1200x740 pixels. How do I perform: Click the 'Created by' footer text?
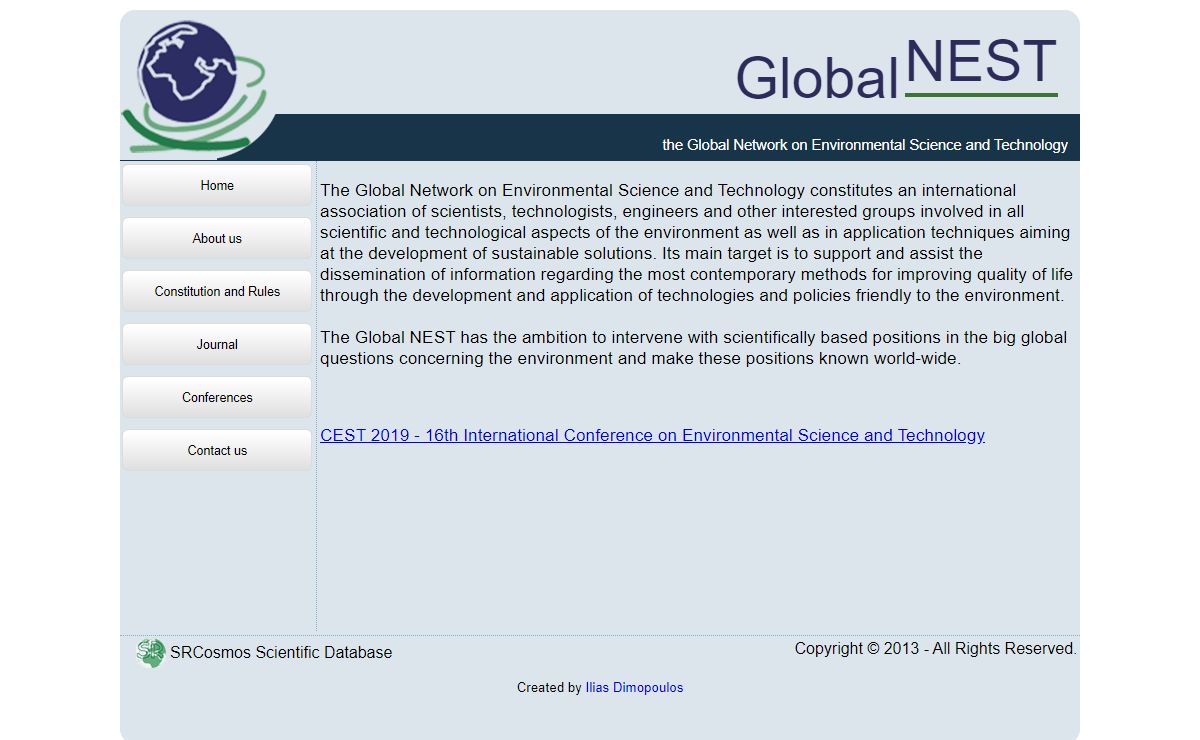click(549, 688)
